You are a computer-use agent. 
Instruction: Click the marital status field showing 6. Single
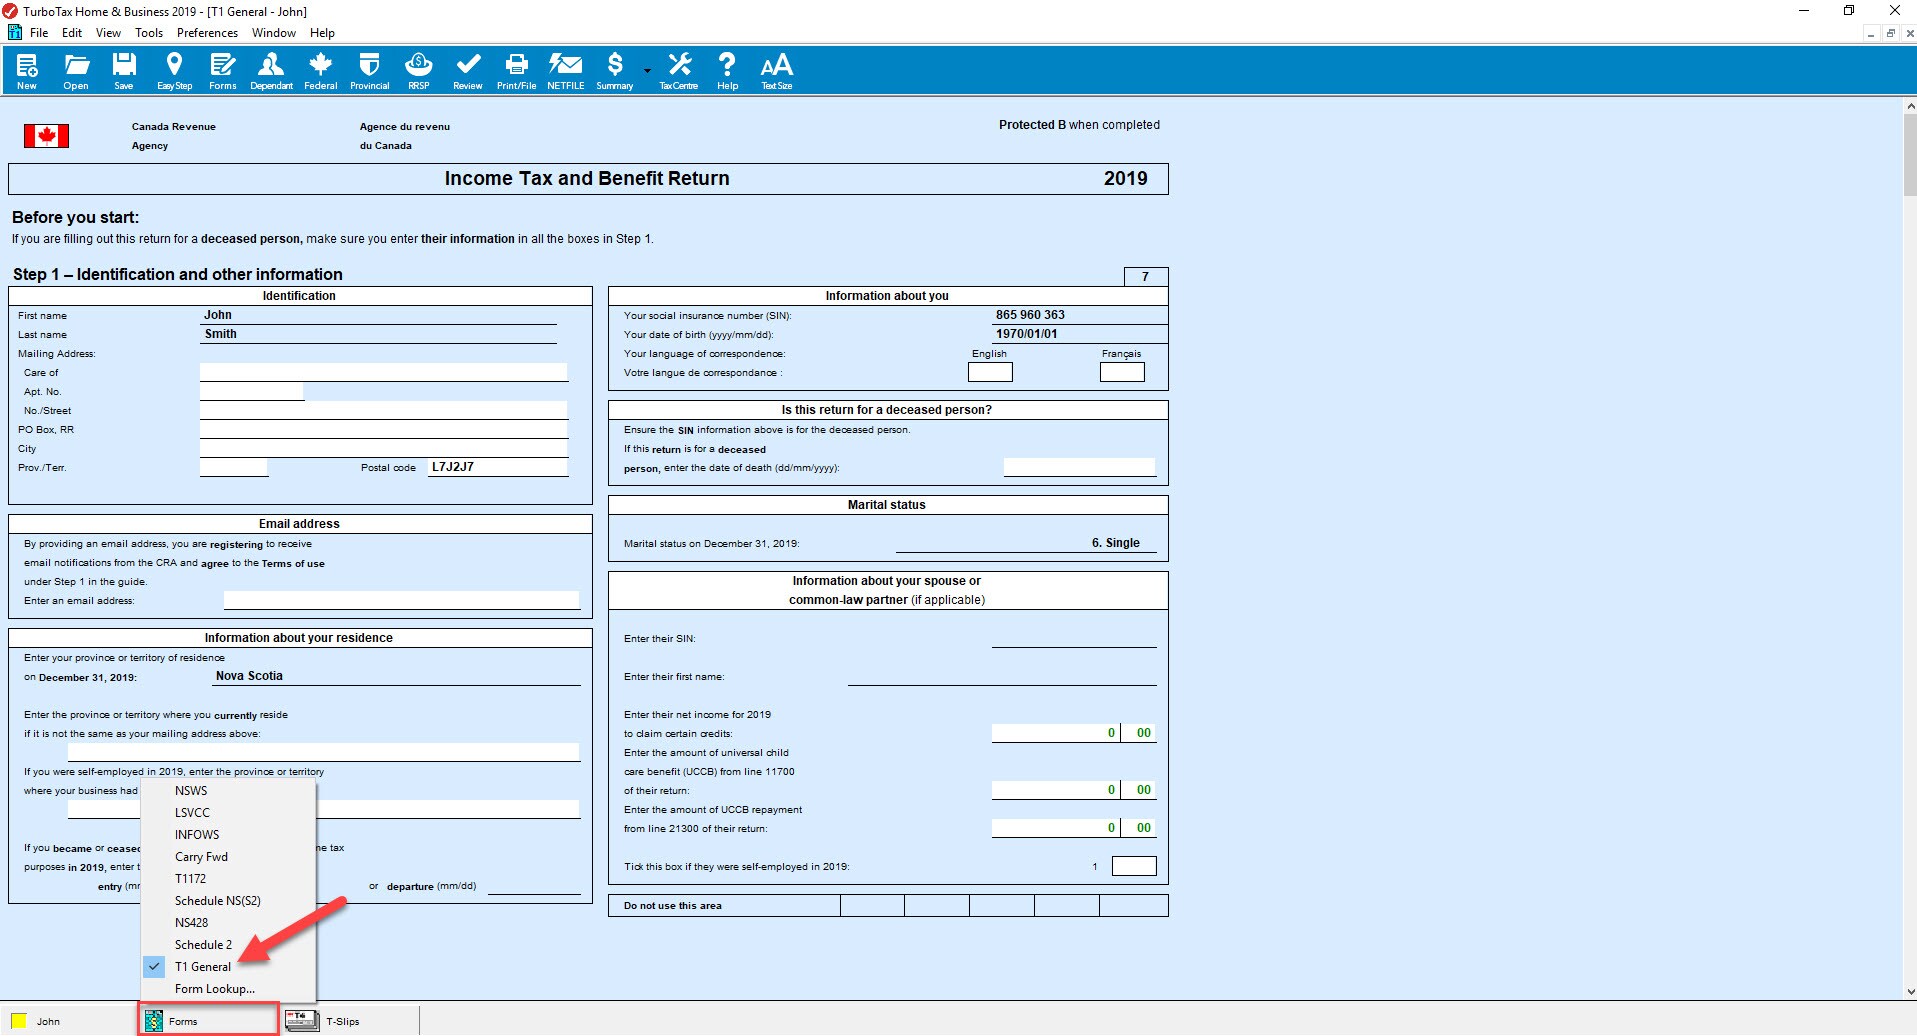tap(1026, 543)
